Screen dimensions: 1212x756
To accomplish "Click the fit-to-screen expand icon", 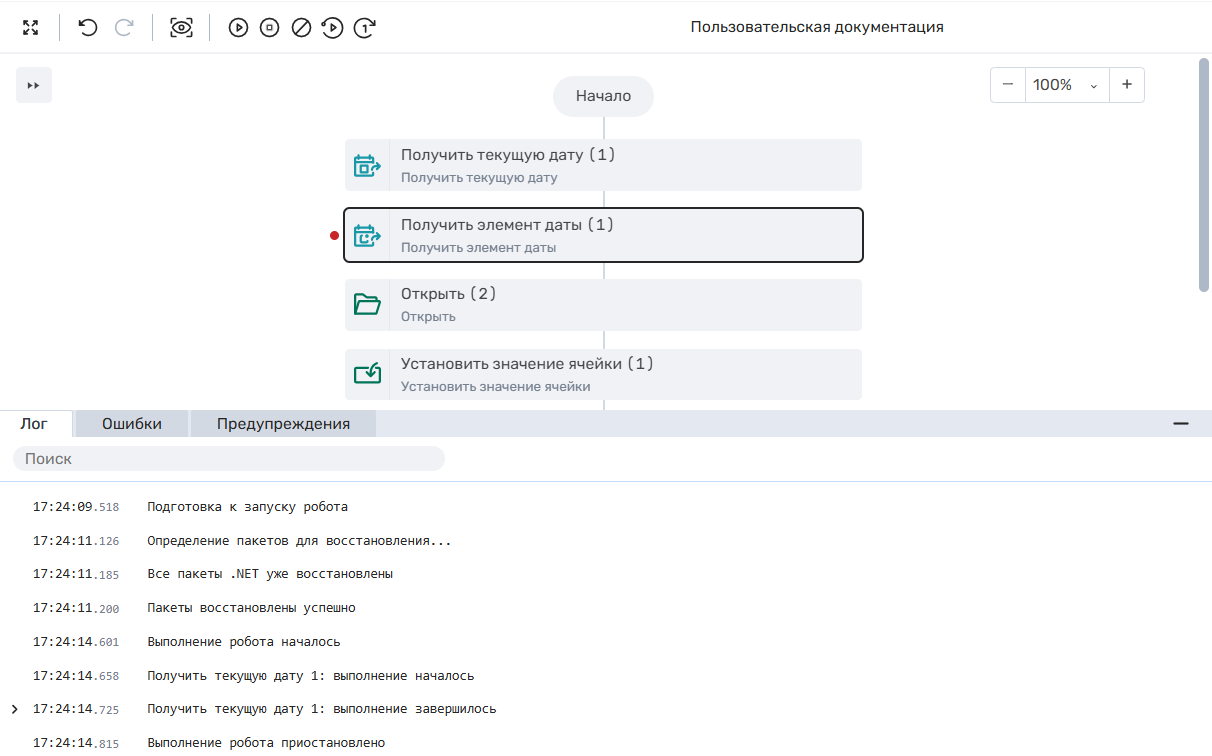I will (31, 28).
